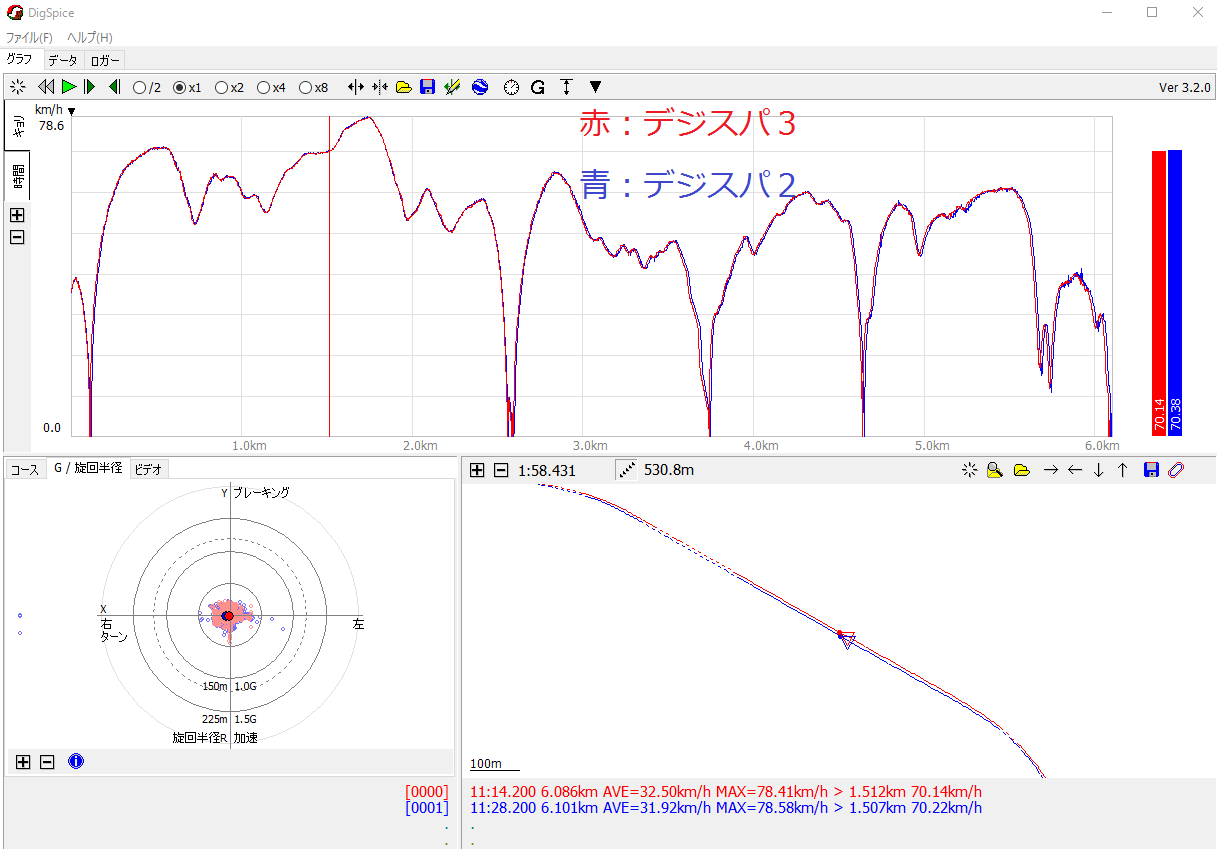The image size is (1217, 849).
Task: Save graph using the blue floppy icon
Action: coord(428,87)
